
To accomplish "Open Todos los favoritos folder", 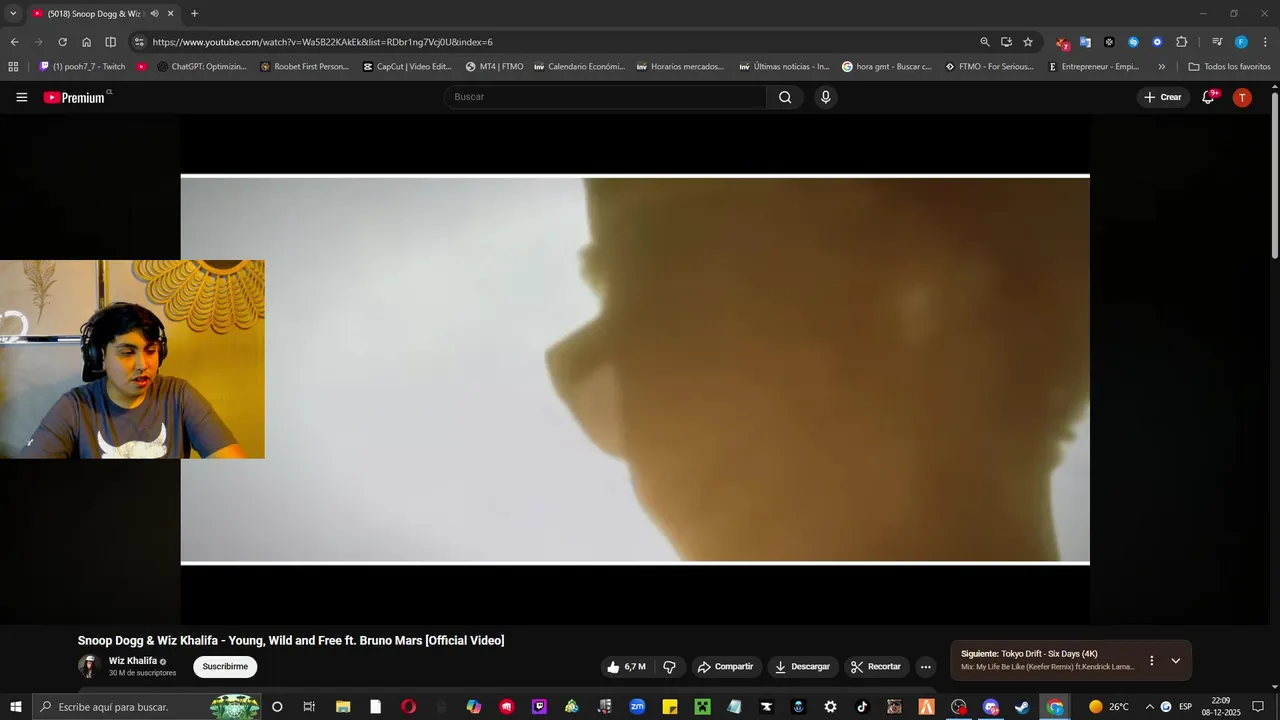I will (x=1229, y=67).
